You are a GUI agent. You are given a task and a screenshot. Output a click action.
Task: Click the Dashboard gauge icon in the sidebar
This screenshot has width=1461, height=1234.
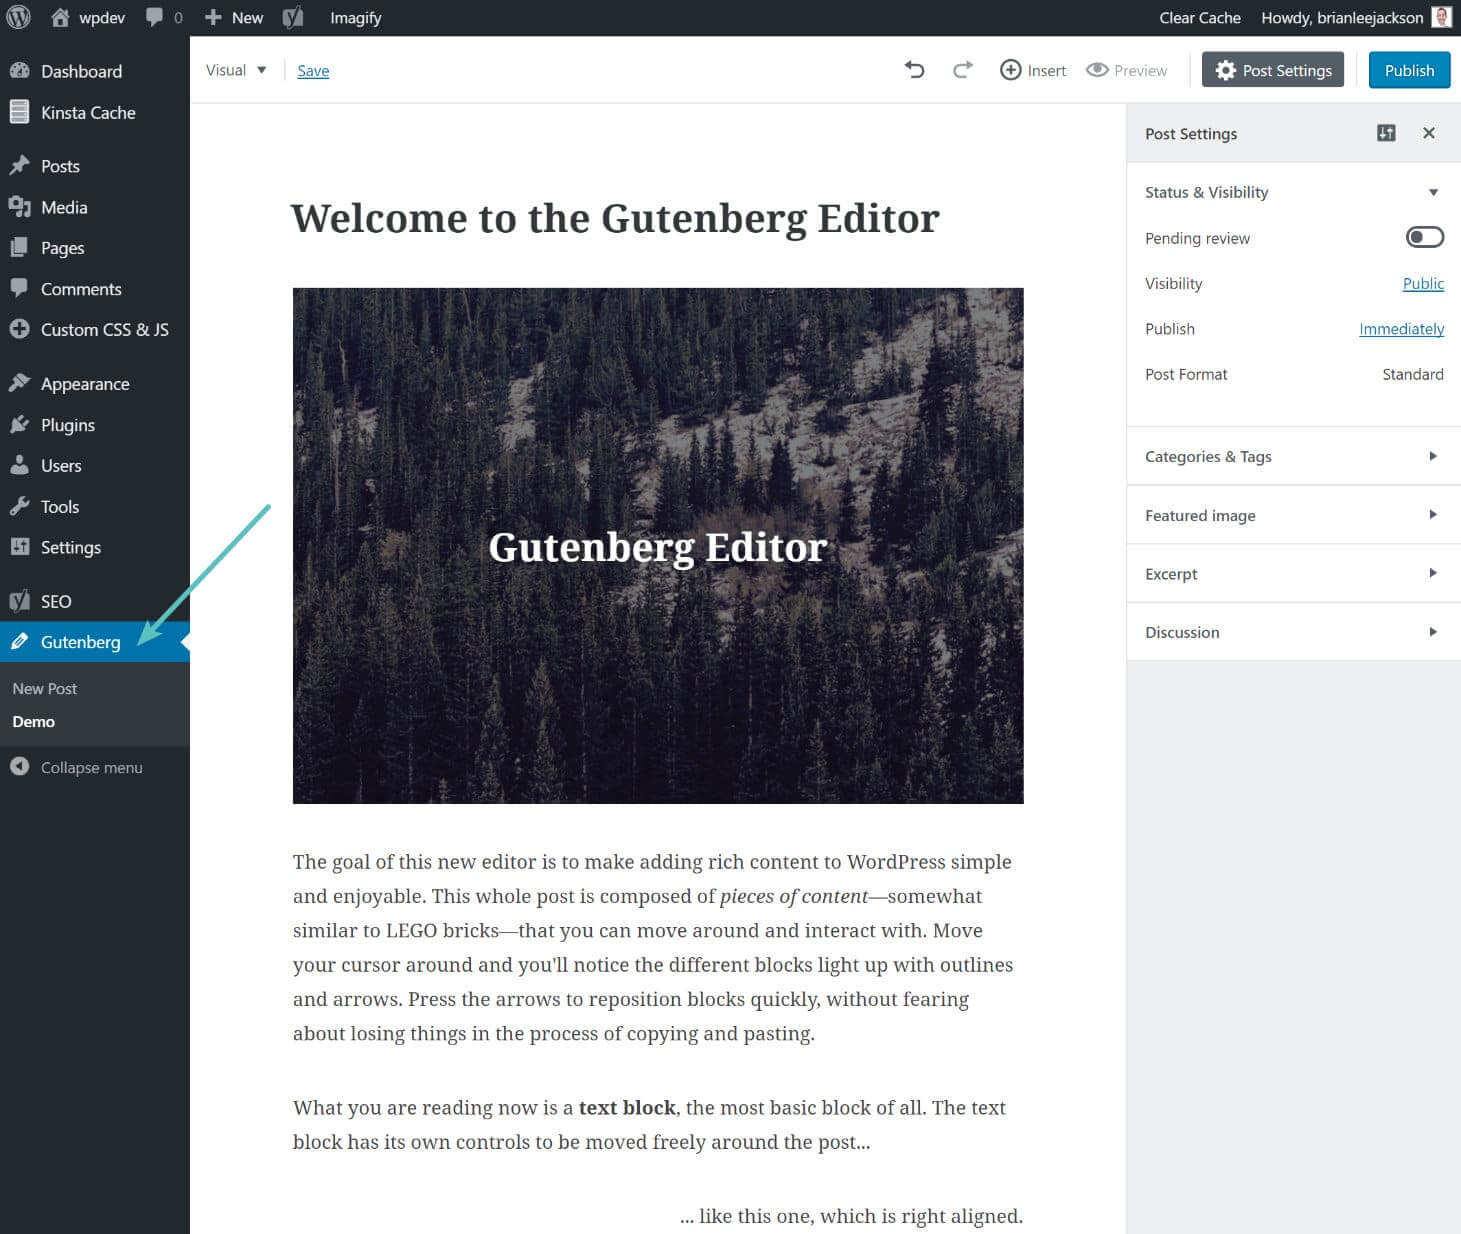19,71
